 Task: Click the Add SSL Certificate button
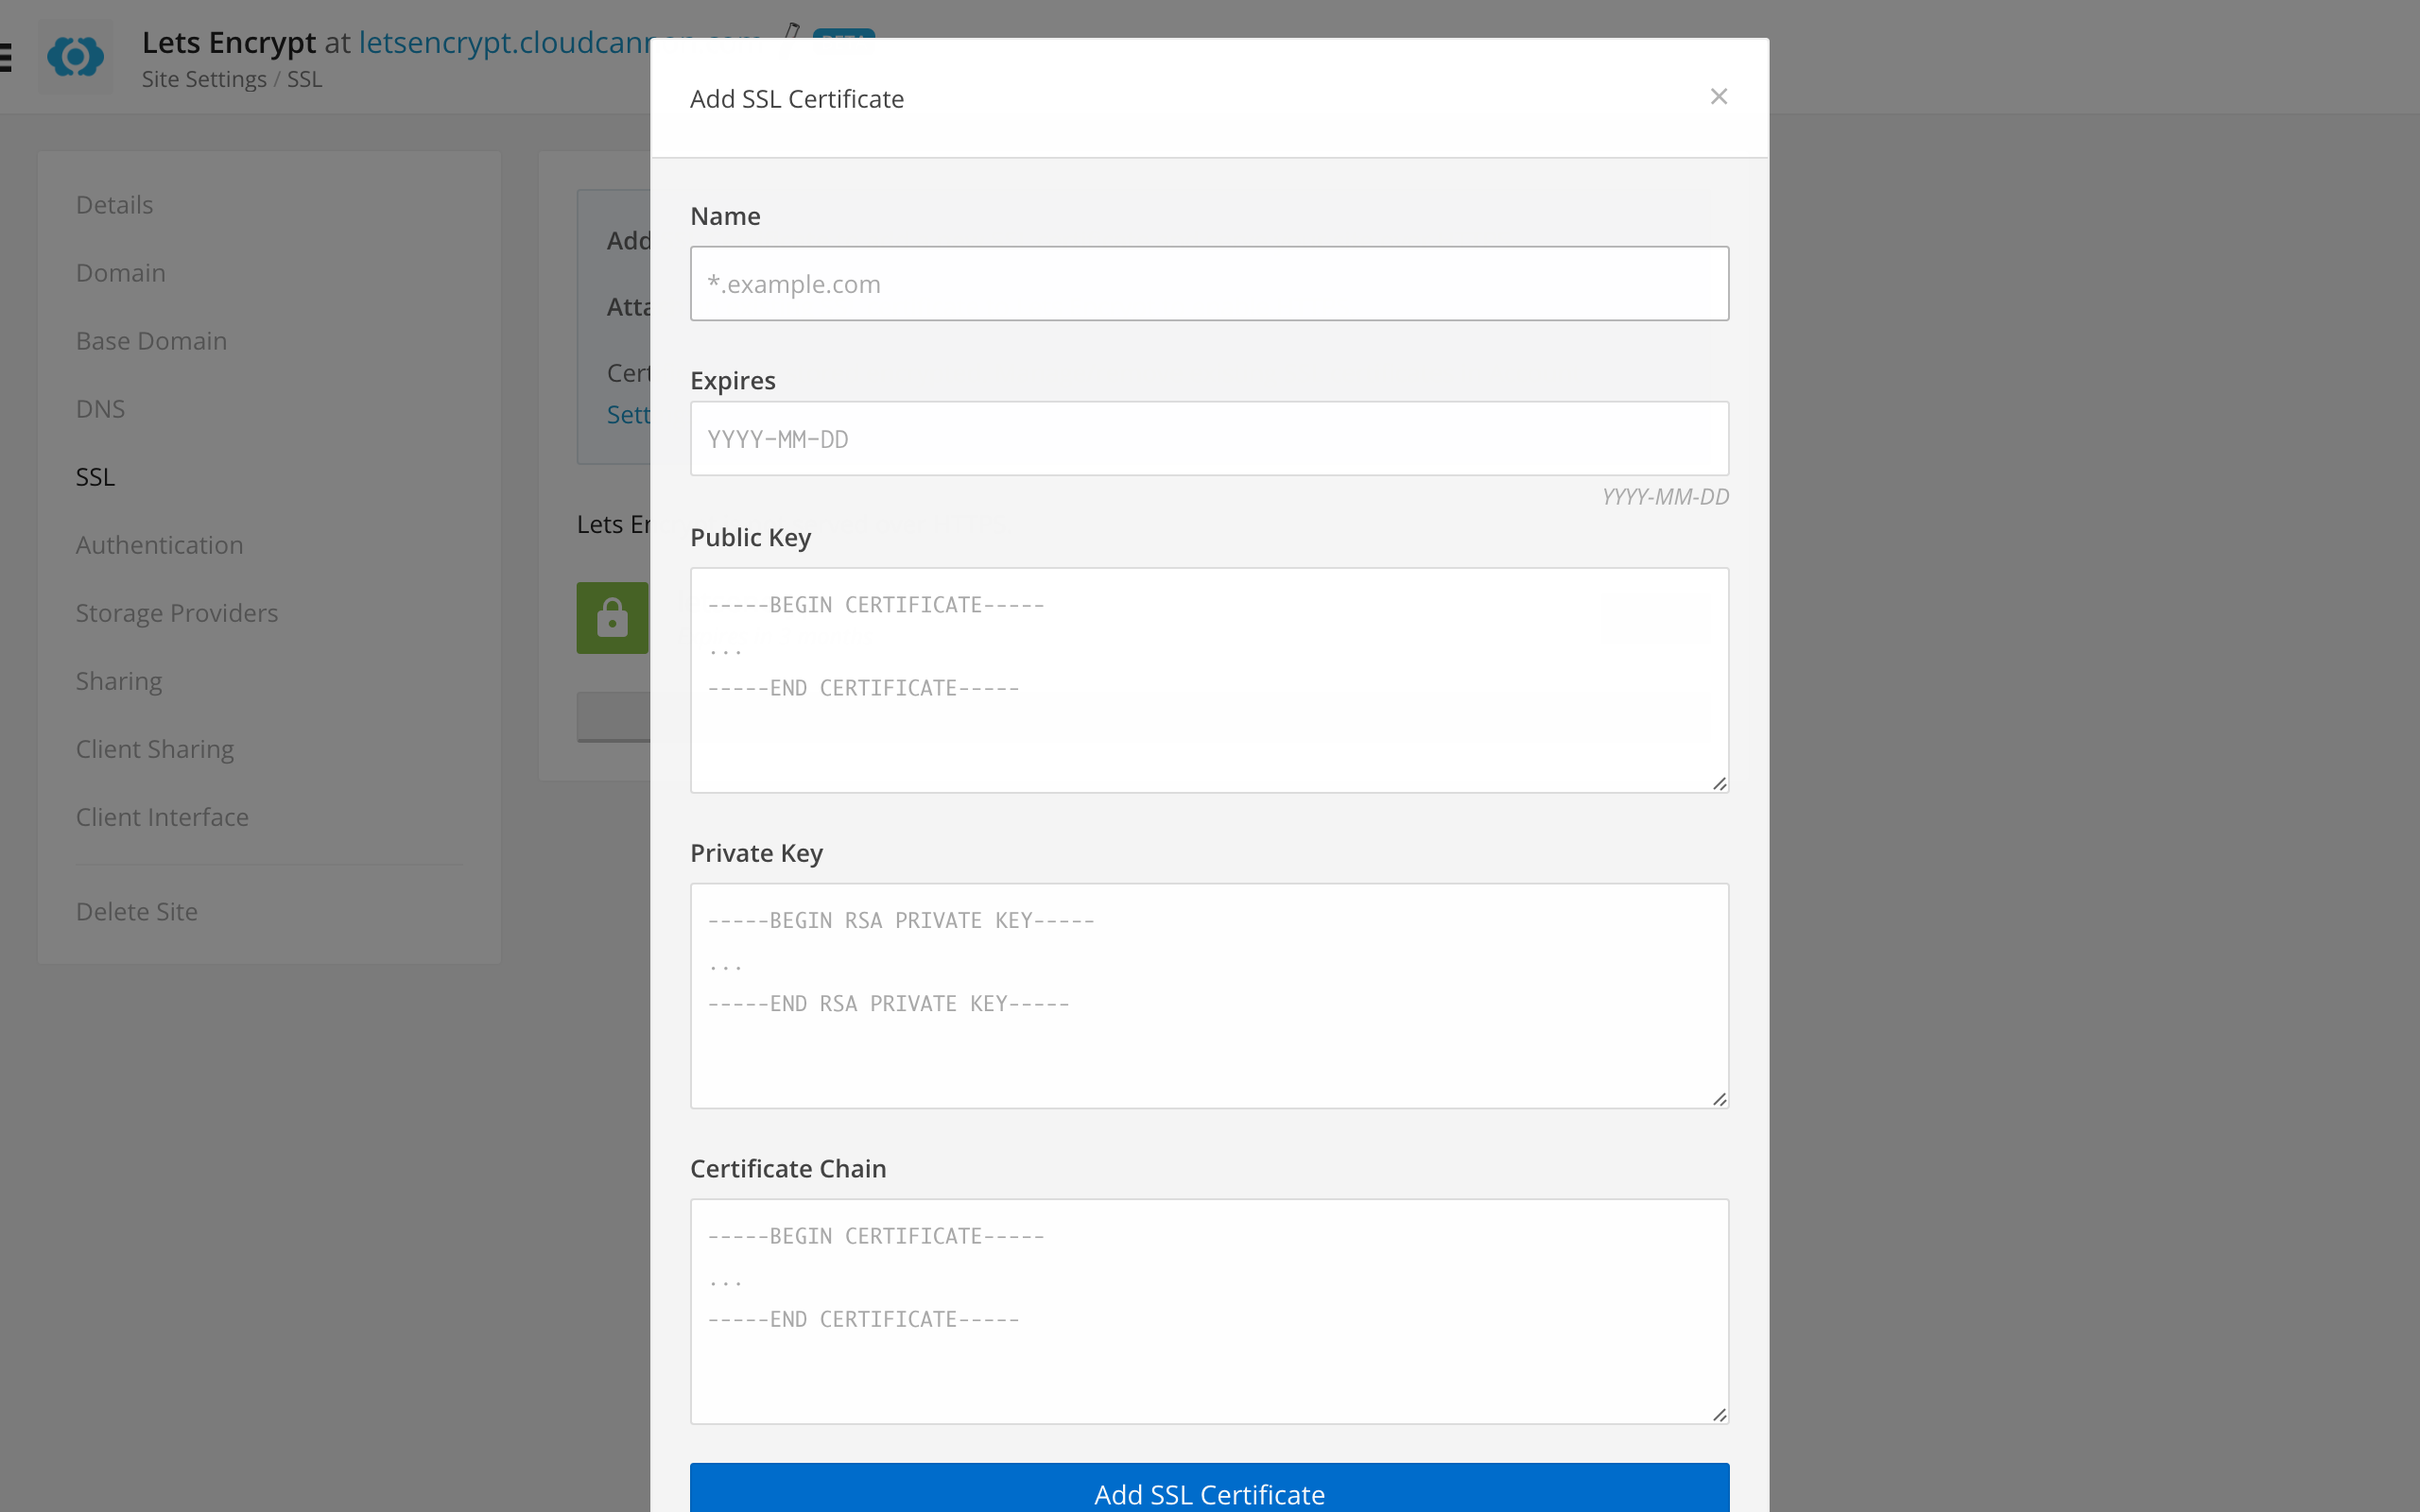click(1209, 1495)
